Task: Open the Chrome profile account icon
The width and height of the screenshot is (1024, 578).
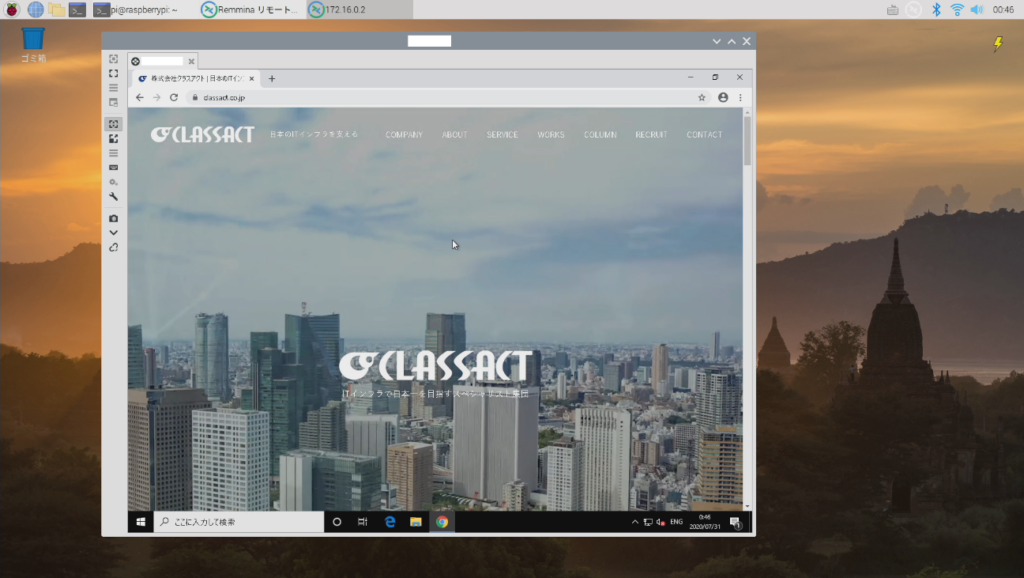Action: (x=723, y=97)
